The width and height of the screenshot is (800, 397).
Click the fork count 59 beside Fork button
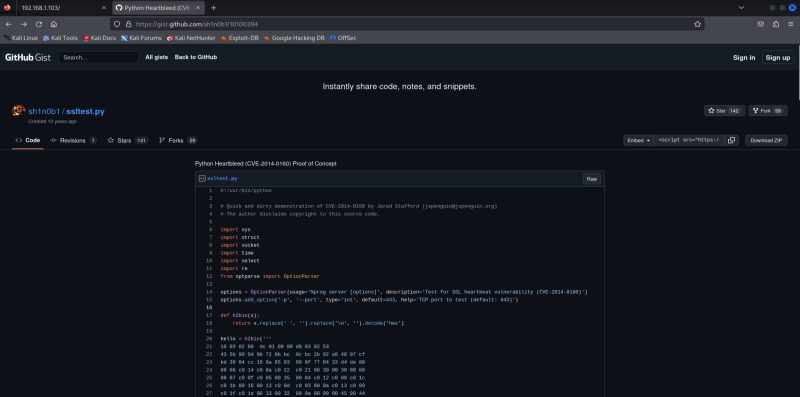778,111
